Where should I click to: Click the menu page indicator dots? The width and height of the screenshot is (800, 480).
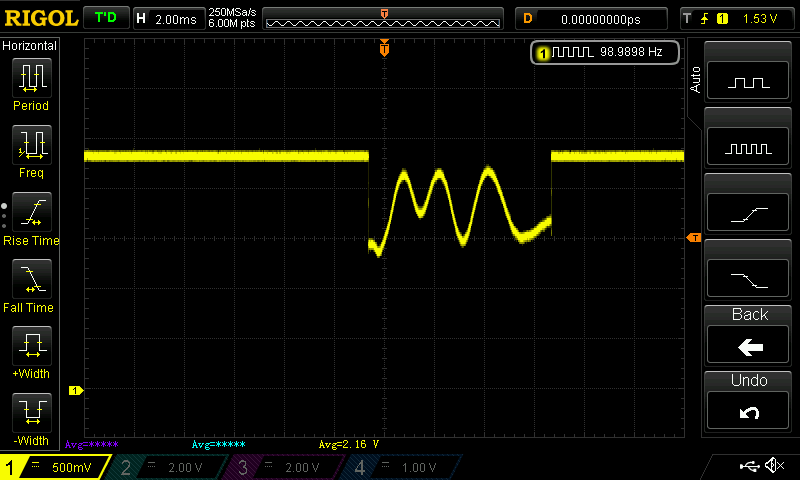click(x=4, y=216)
